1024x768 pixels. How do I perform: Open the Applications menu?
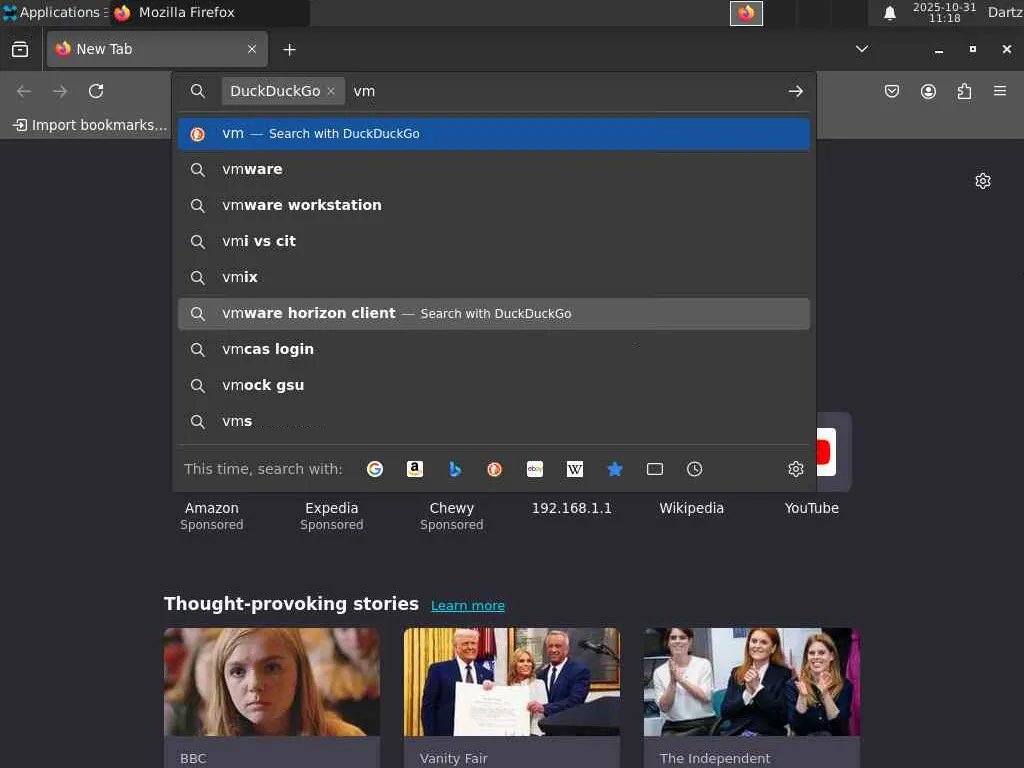54,12
